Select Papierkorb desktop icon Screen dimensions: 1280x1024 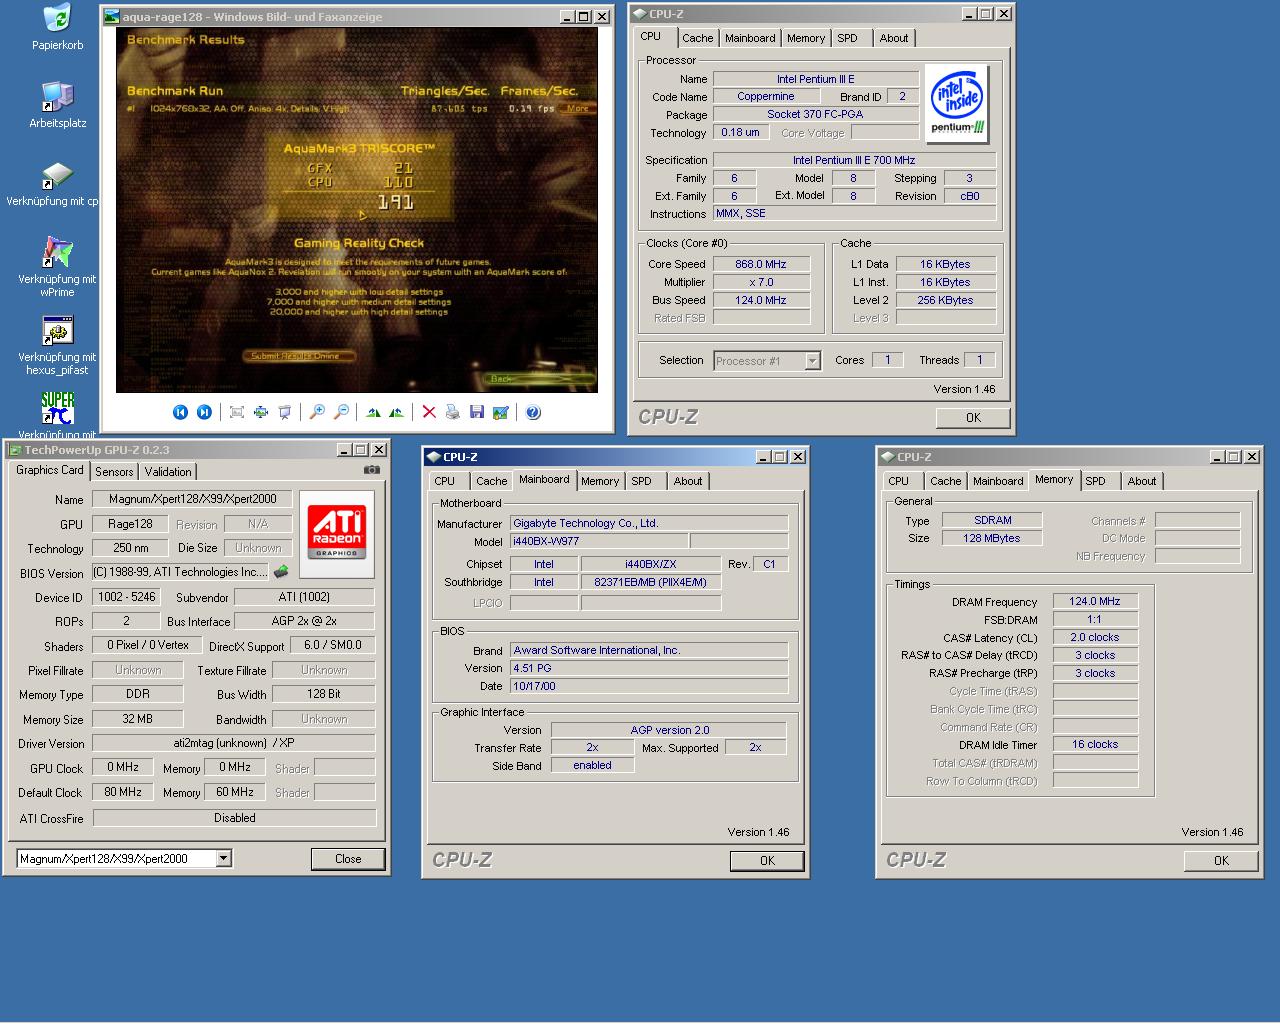click(57, 28)
